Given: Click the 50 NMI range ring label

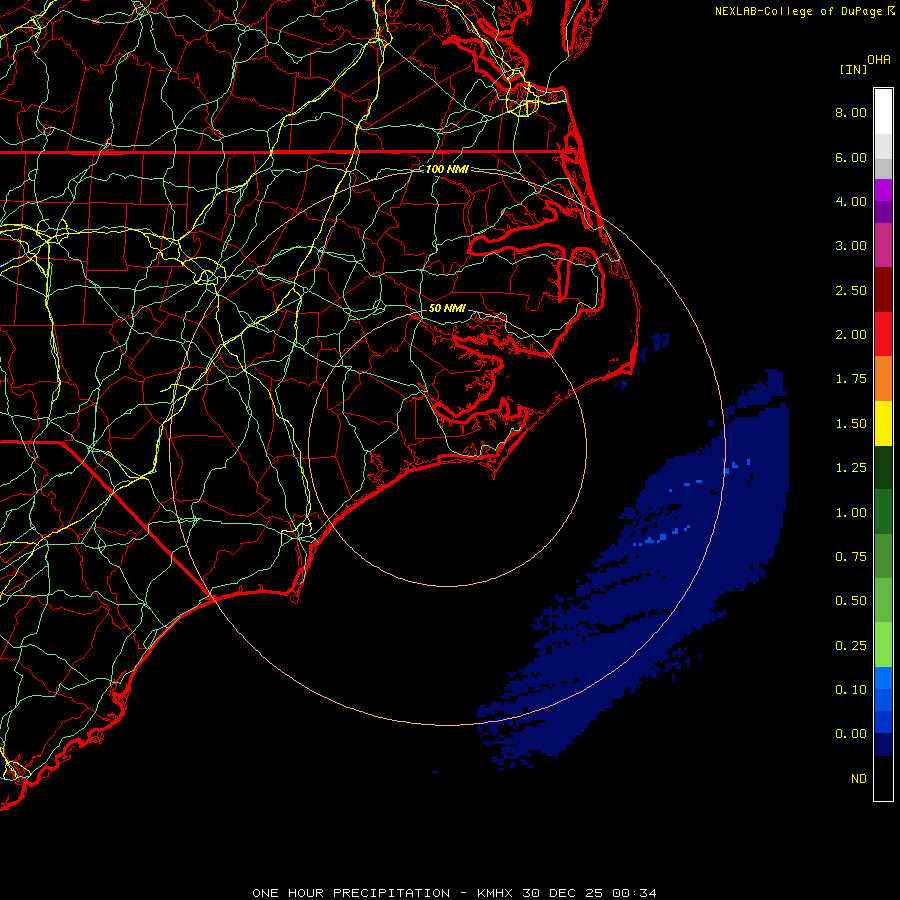Looking at the screenshot, I should [x=447, y=308].
